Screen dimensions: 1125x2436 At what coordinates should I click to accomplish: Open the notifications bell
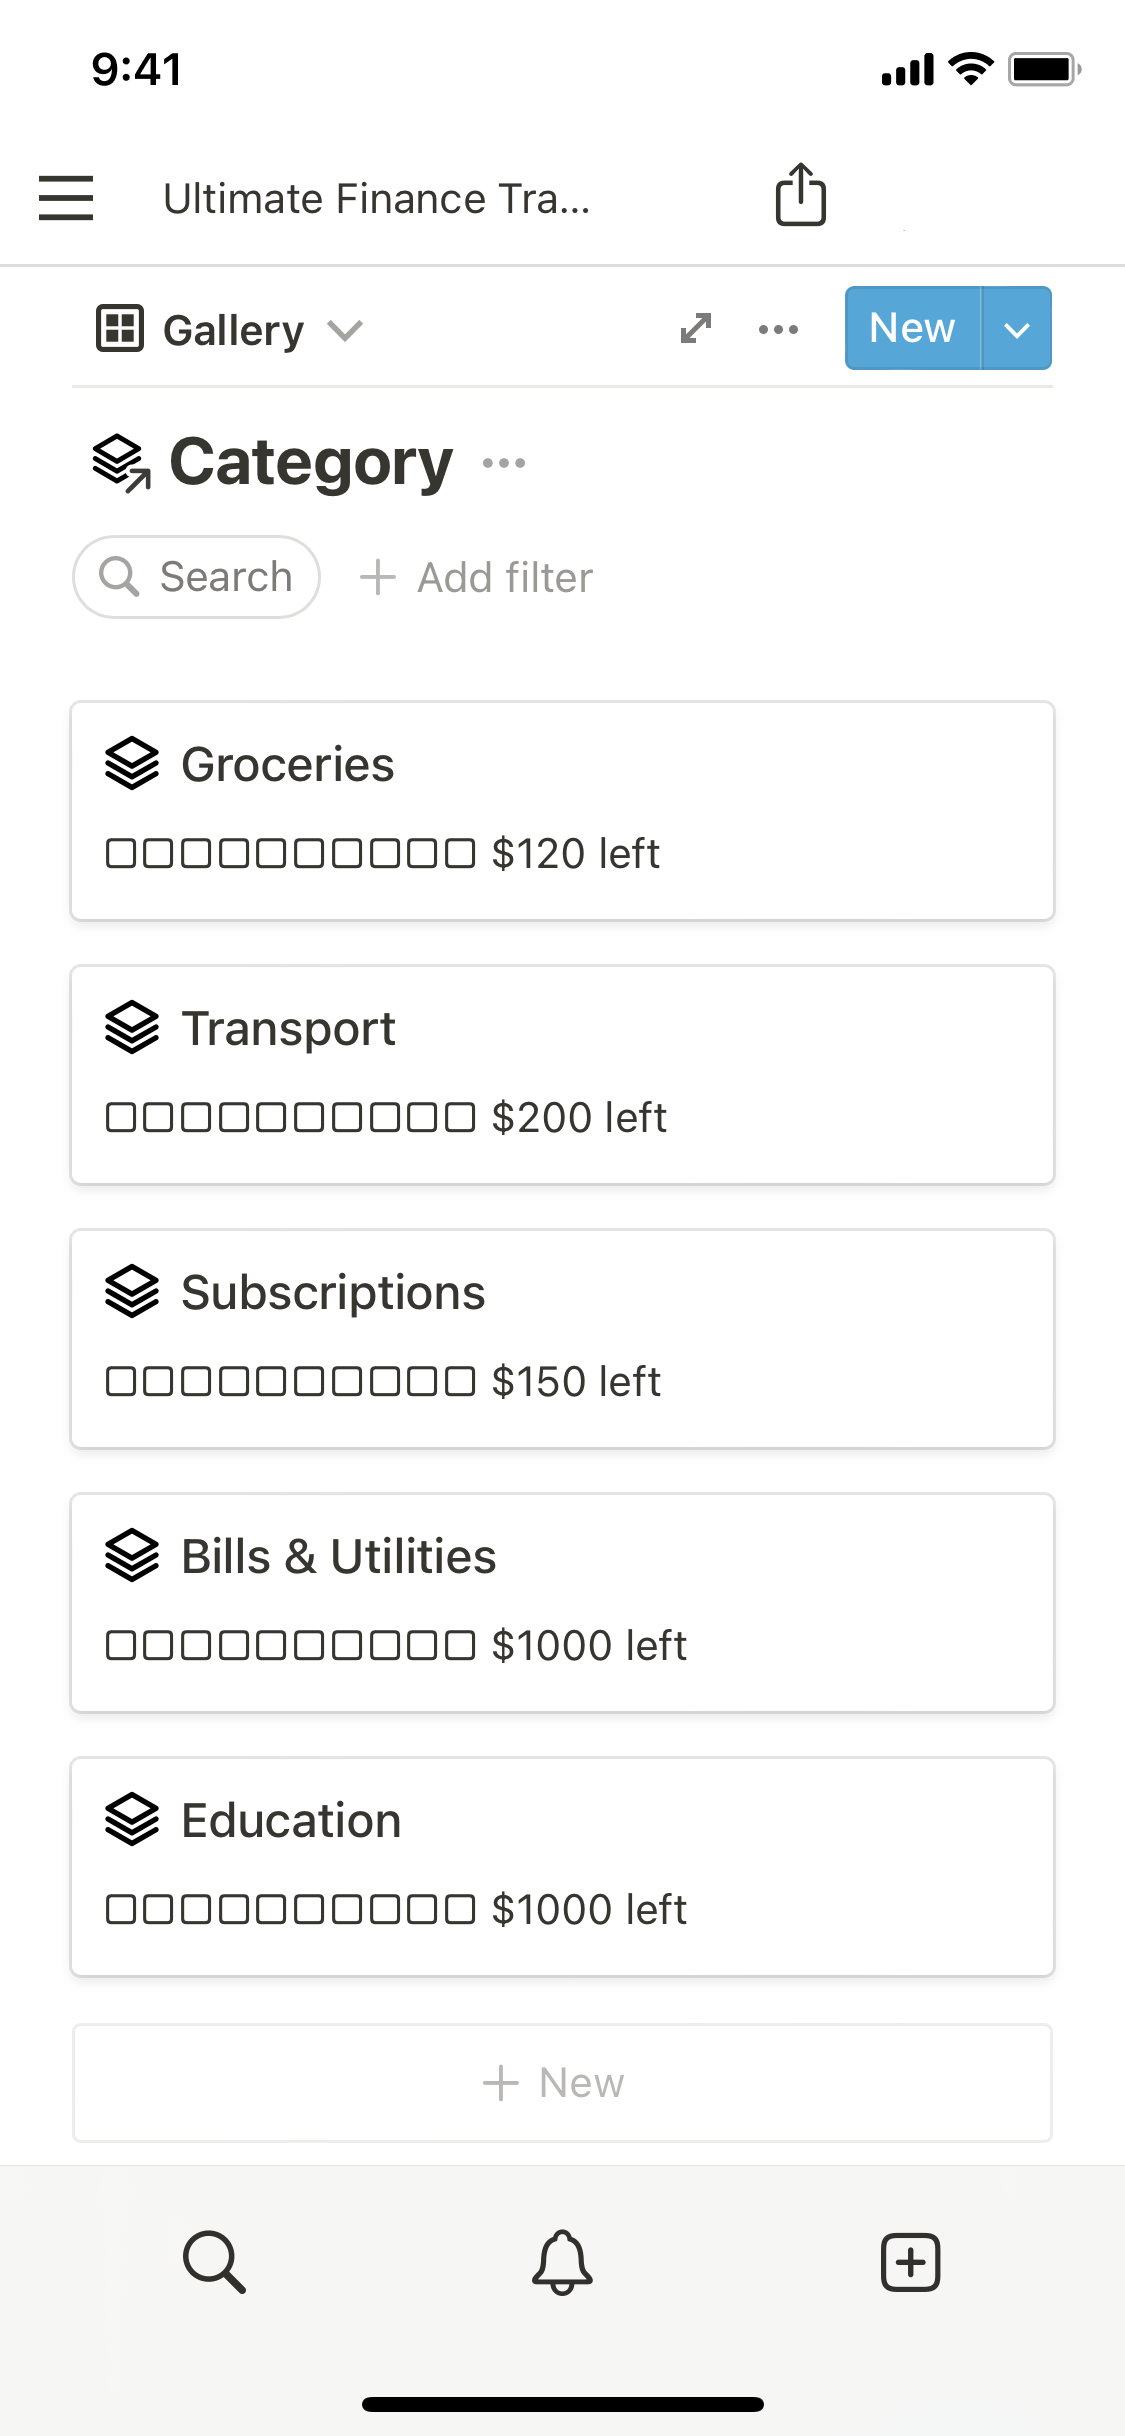(x=562, y=2261)
